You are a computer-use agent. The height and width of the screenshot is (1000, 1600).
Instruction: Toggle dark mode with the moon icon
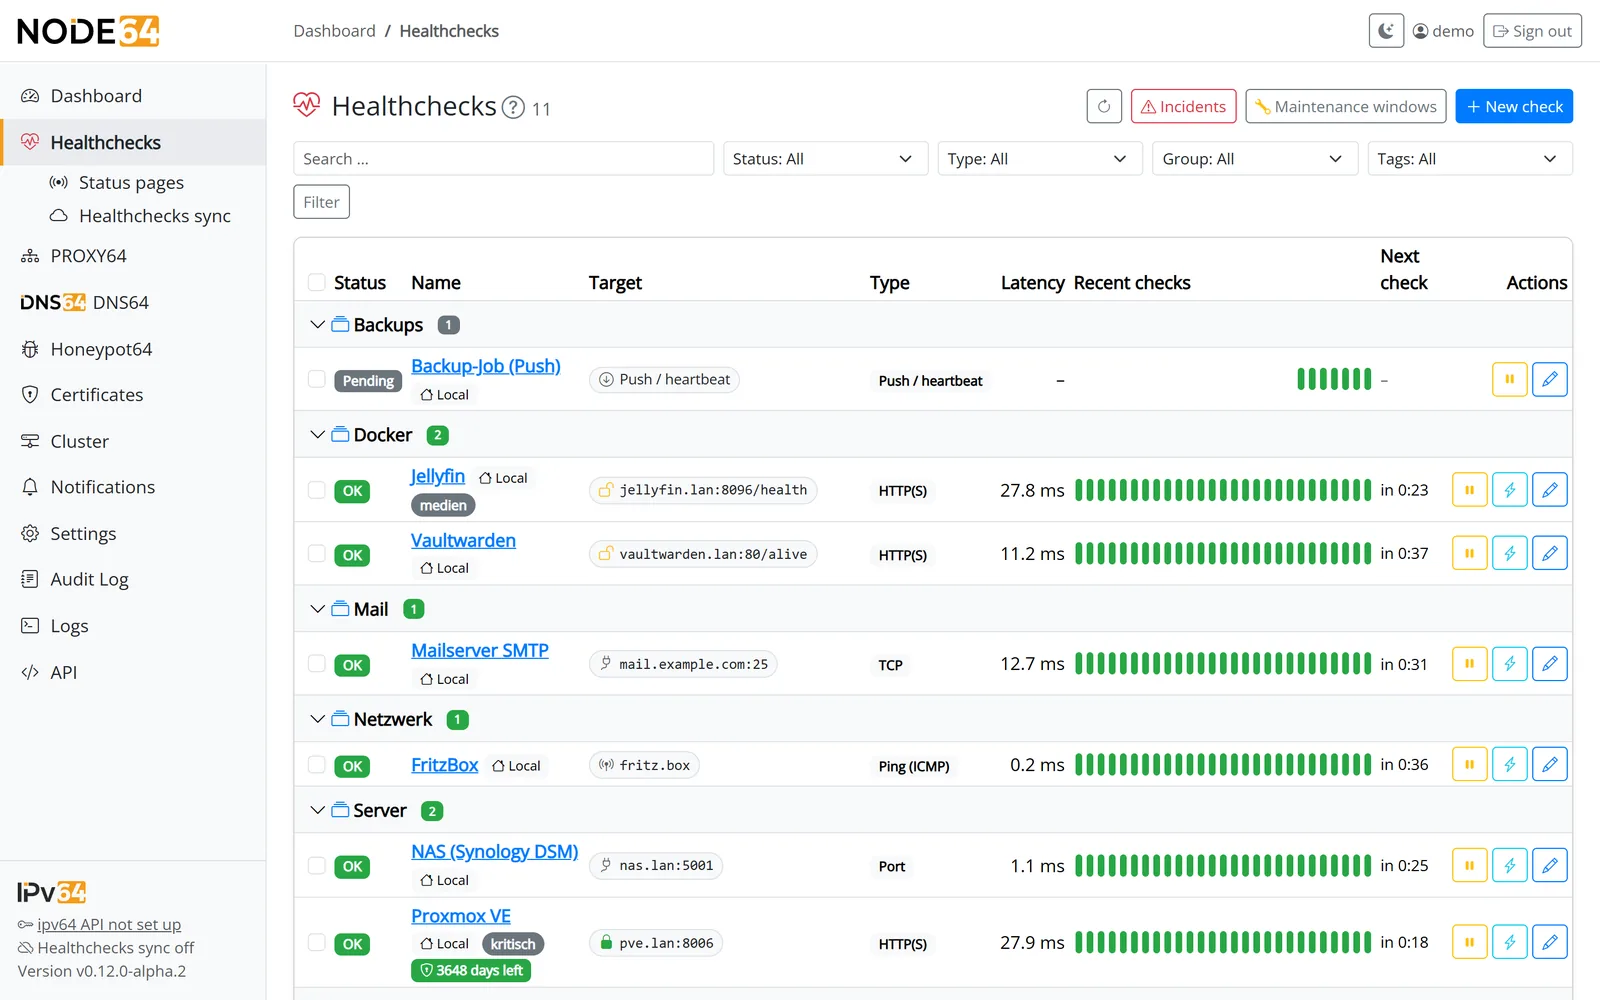(1386, 31)
